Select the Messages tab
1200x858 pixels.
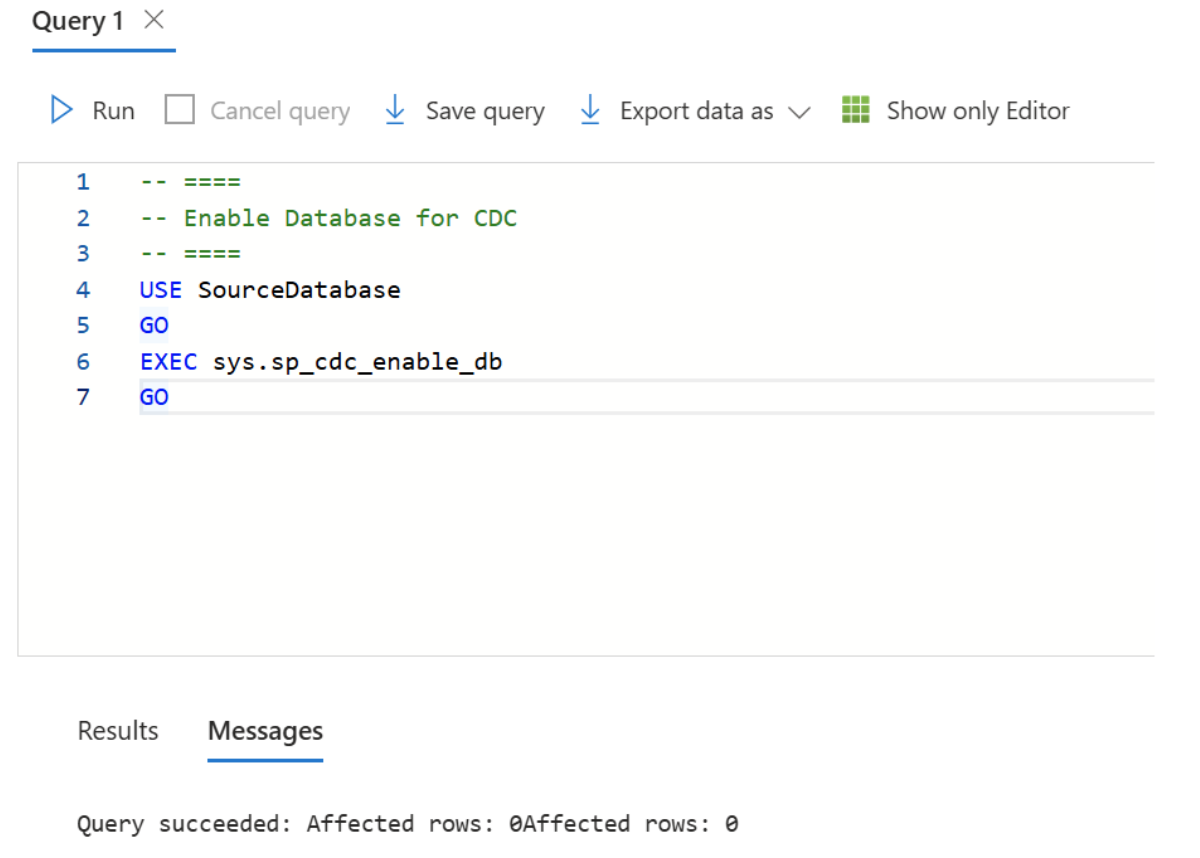click(265, 731)
